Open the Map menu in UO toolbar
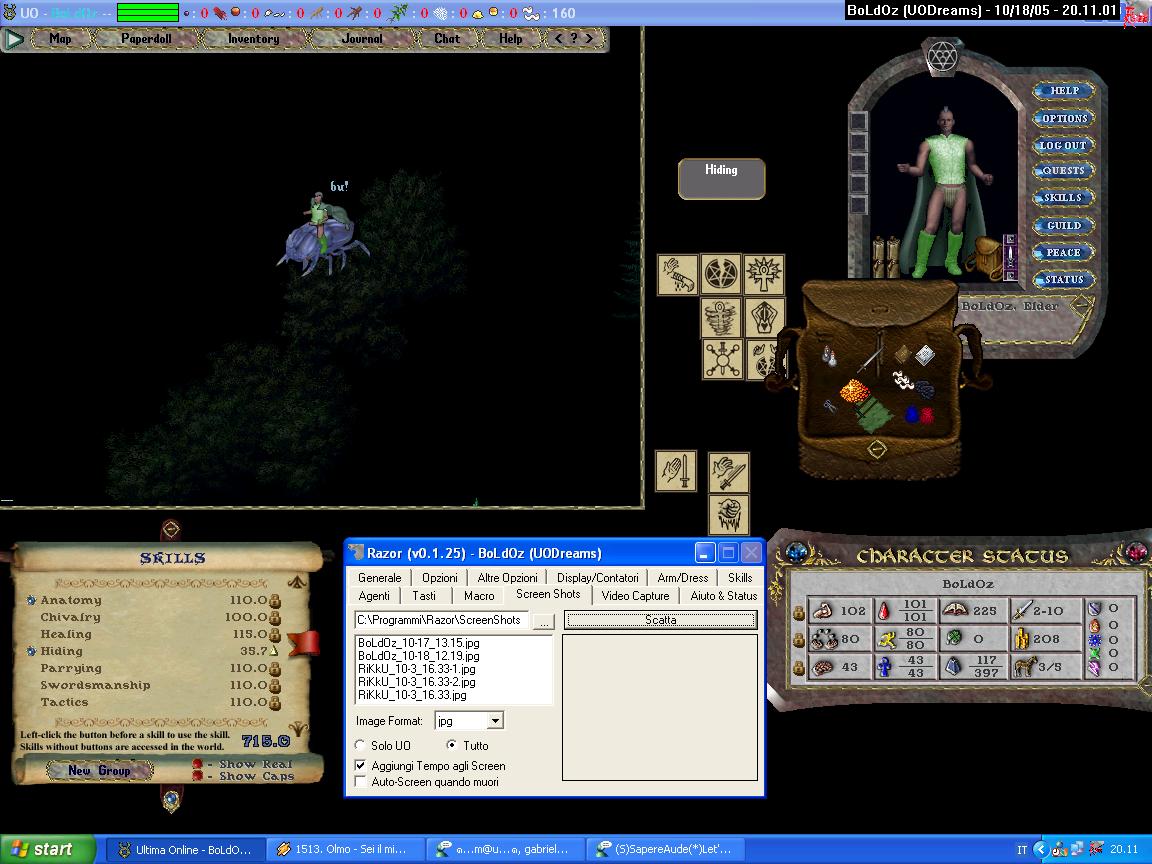The image size is (1152, 864). click(60, 39)
